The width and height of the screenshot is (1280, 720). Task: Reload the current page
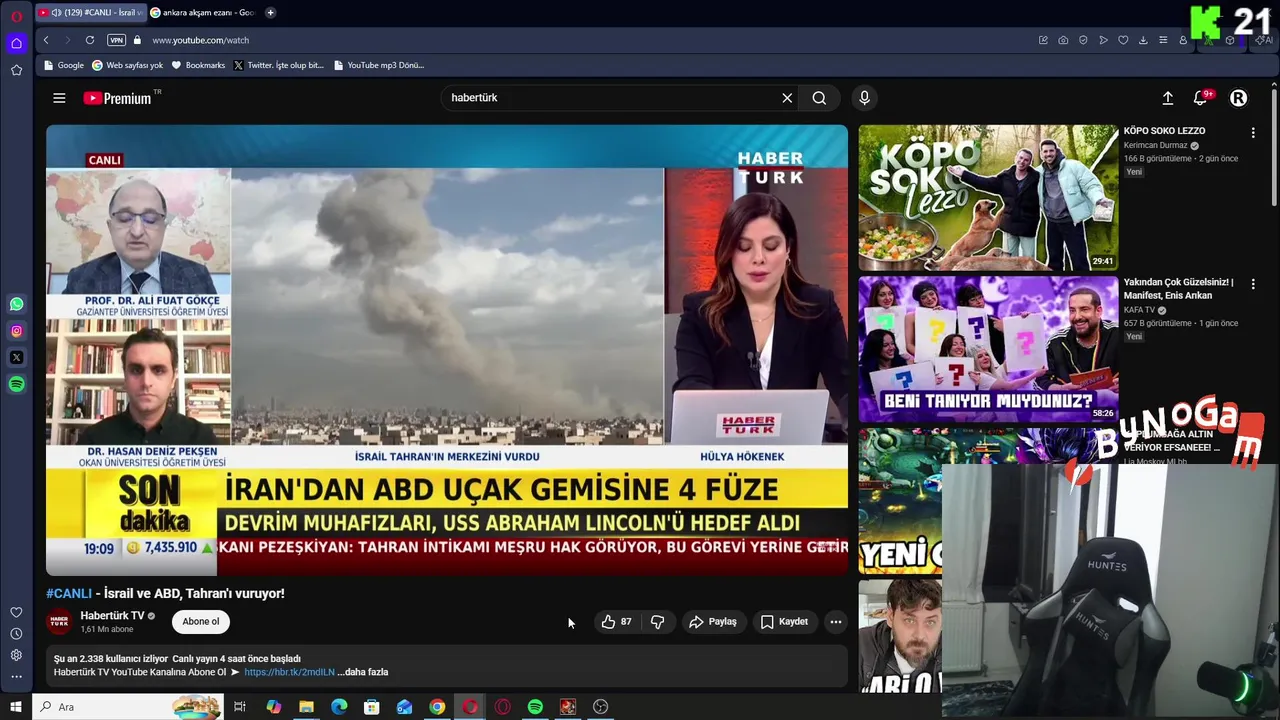(90, 40)
